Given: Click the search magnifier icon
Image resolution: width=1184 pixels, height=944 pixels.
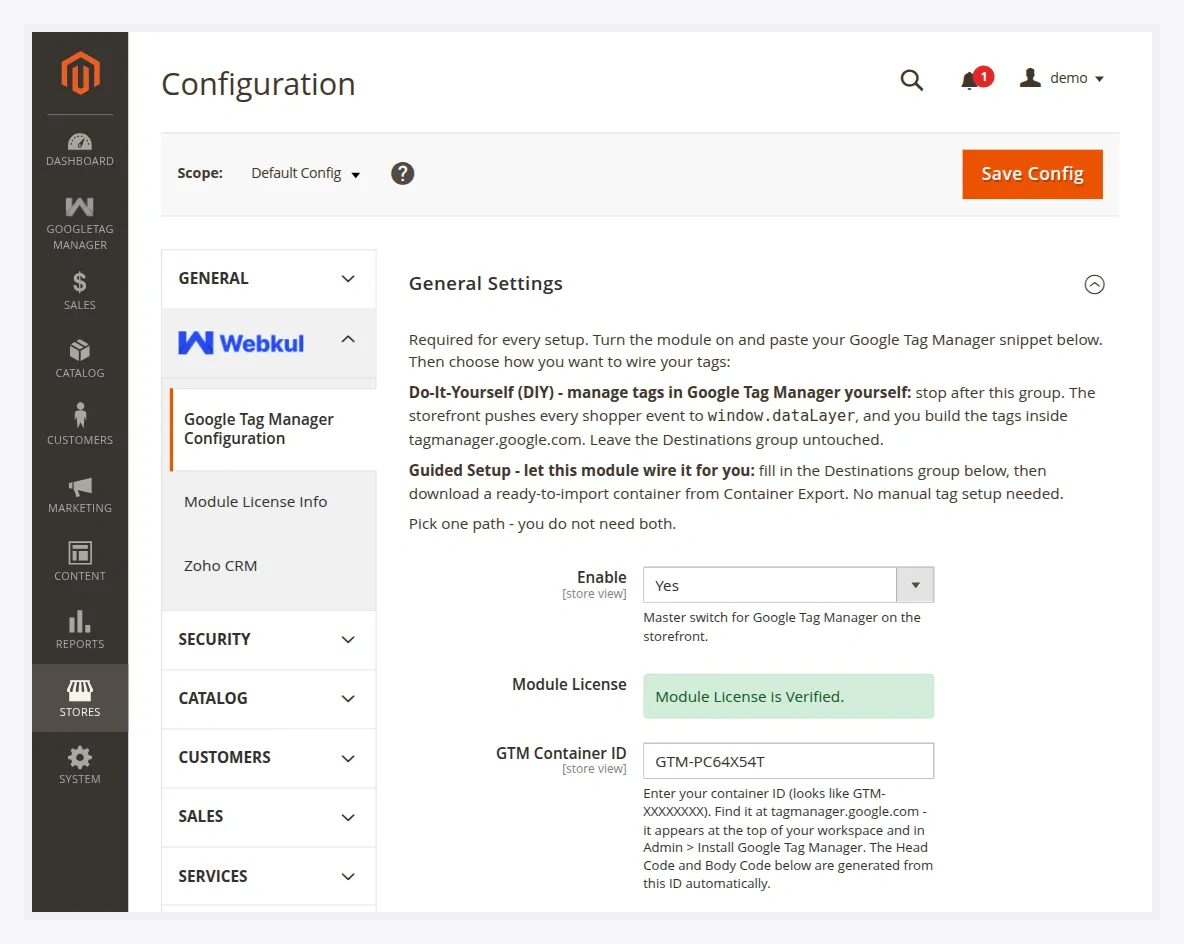Looking at the screenshot, I should pyautogui.click(x=911, y=79).
